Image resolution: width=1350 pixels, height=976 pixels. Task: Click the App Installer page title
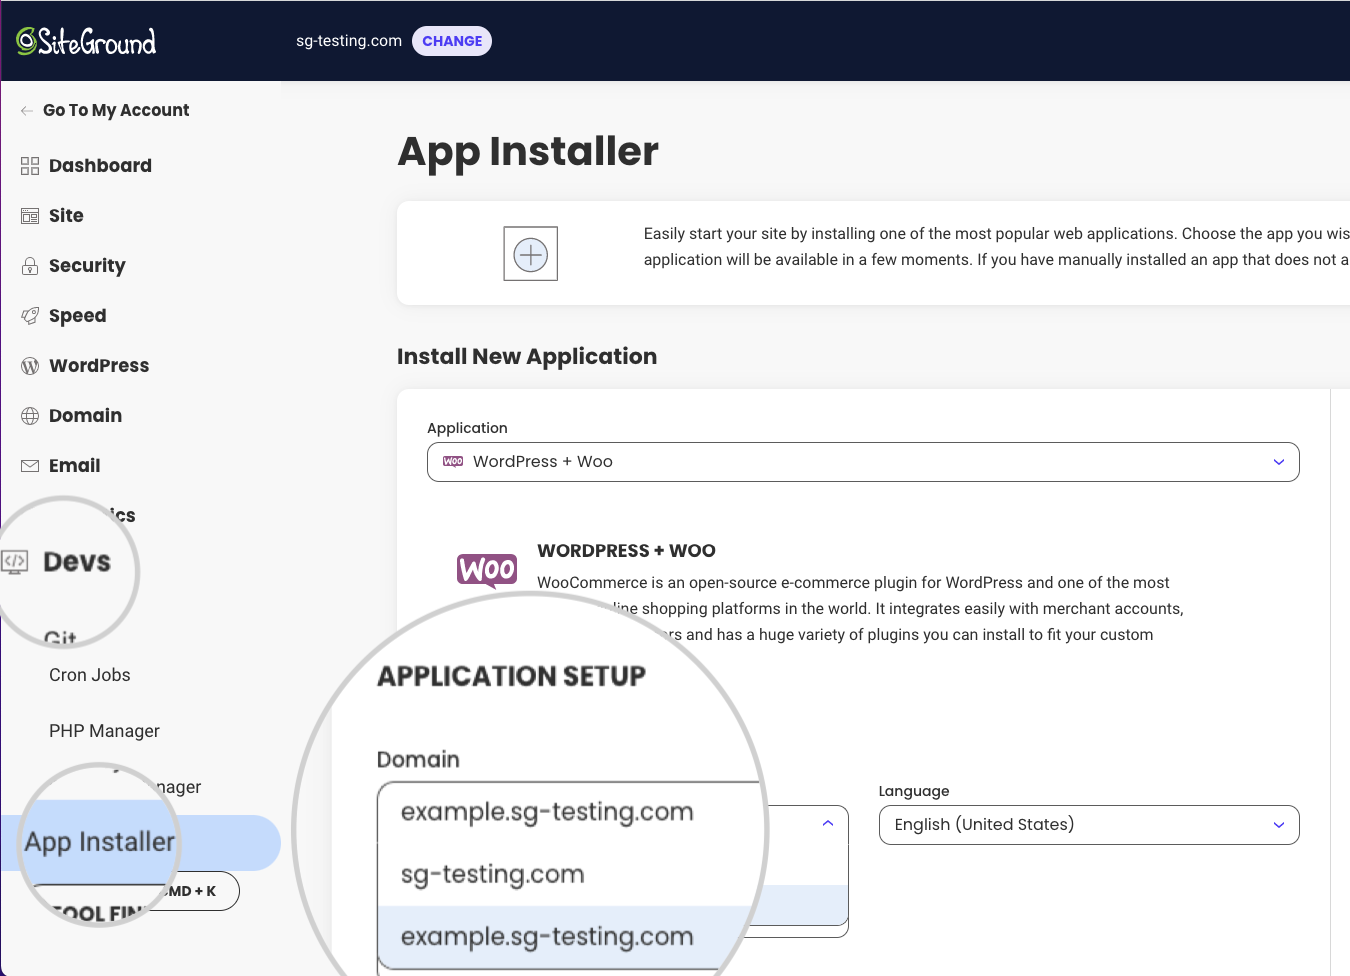[x=528, y=152]
